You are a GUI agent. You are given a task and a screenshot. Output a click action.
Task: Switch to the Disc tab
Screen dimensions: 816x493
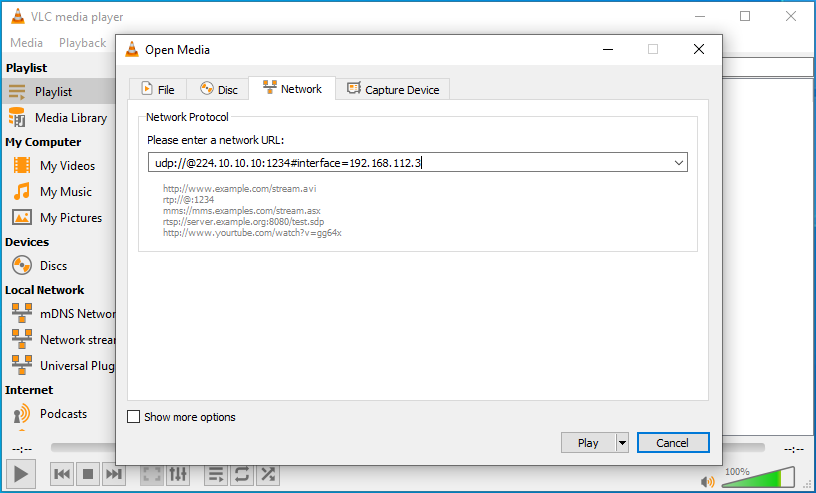[x=218, y=89]
